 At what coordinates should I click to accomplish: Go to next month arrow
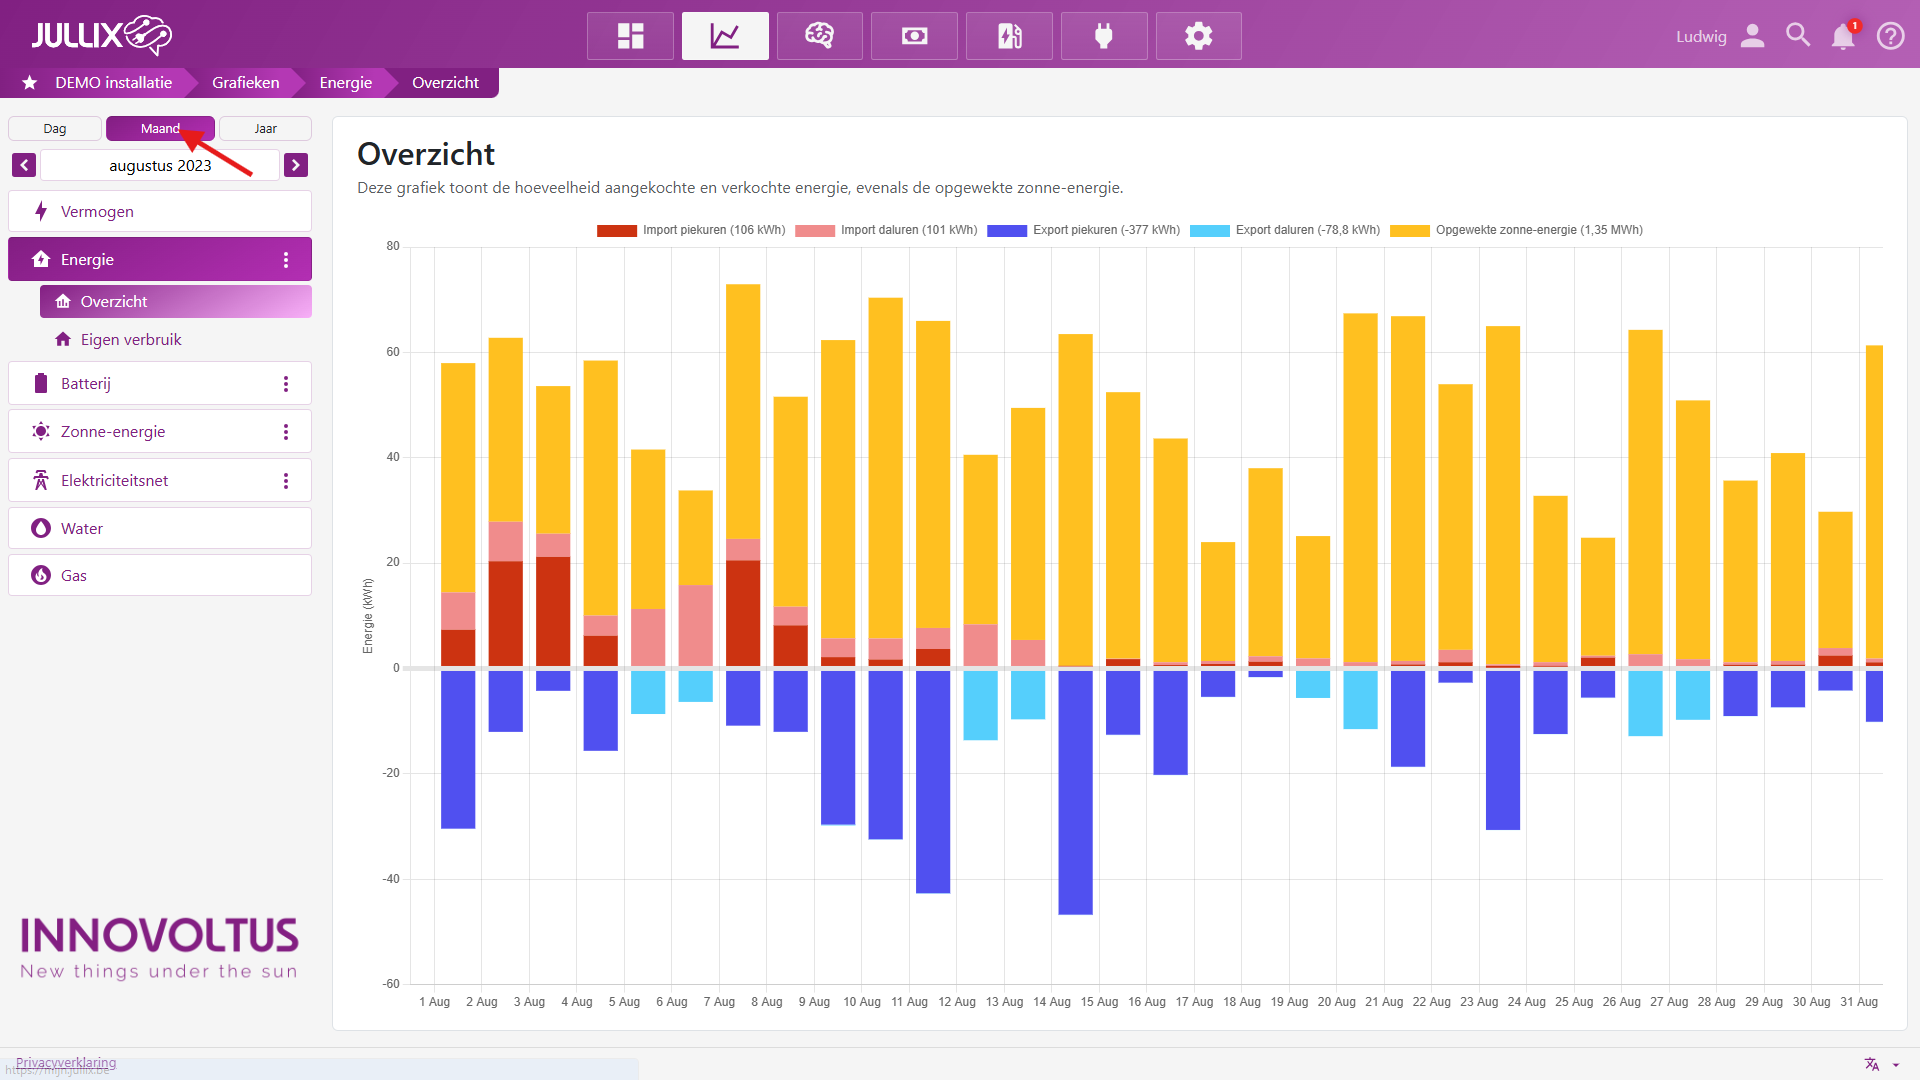(296, 165)
